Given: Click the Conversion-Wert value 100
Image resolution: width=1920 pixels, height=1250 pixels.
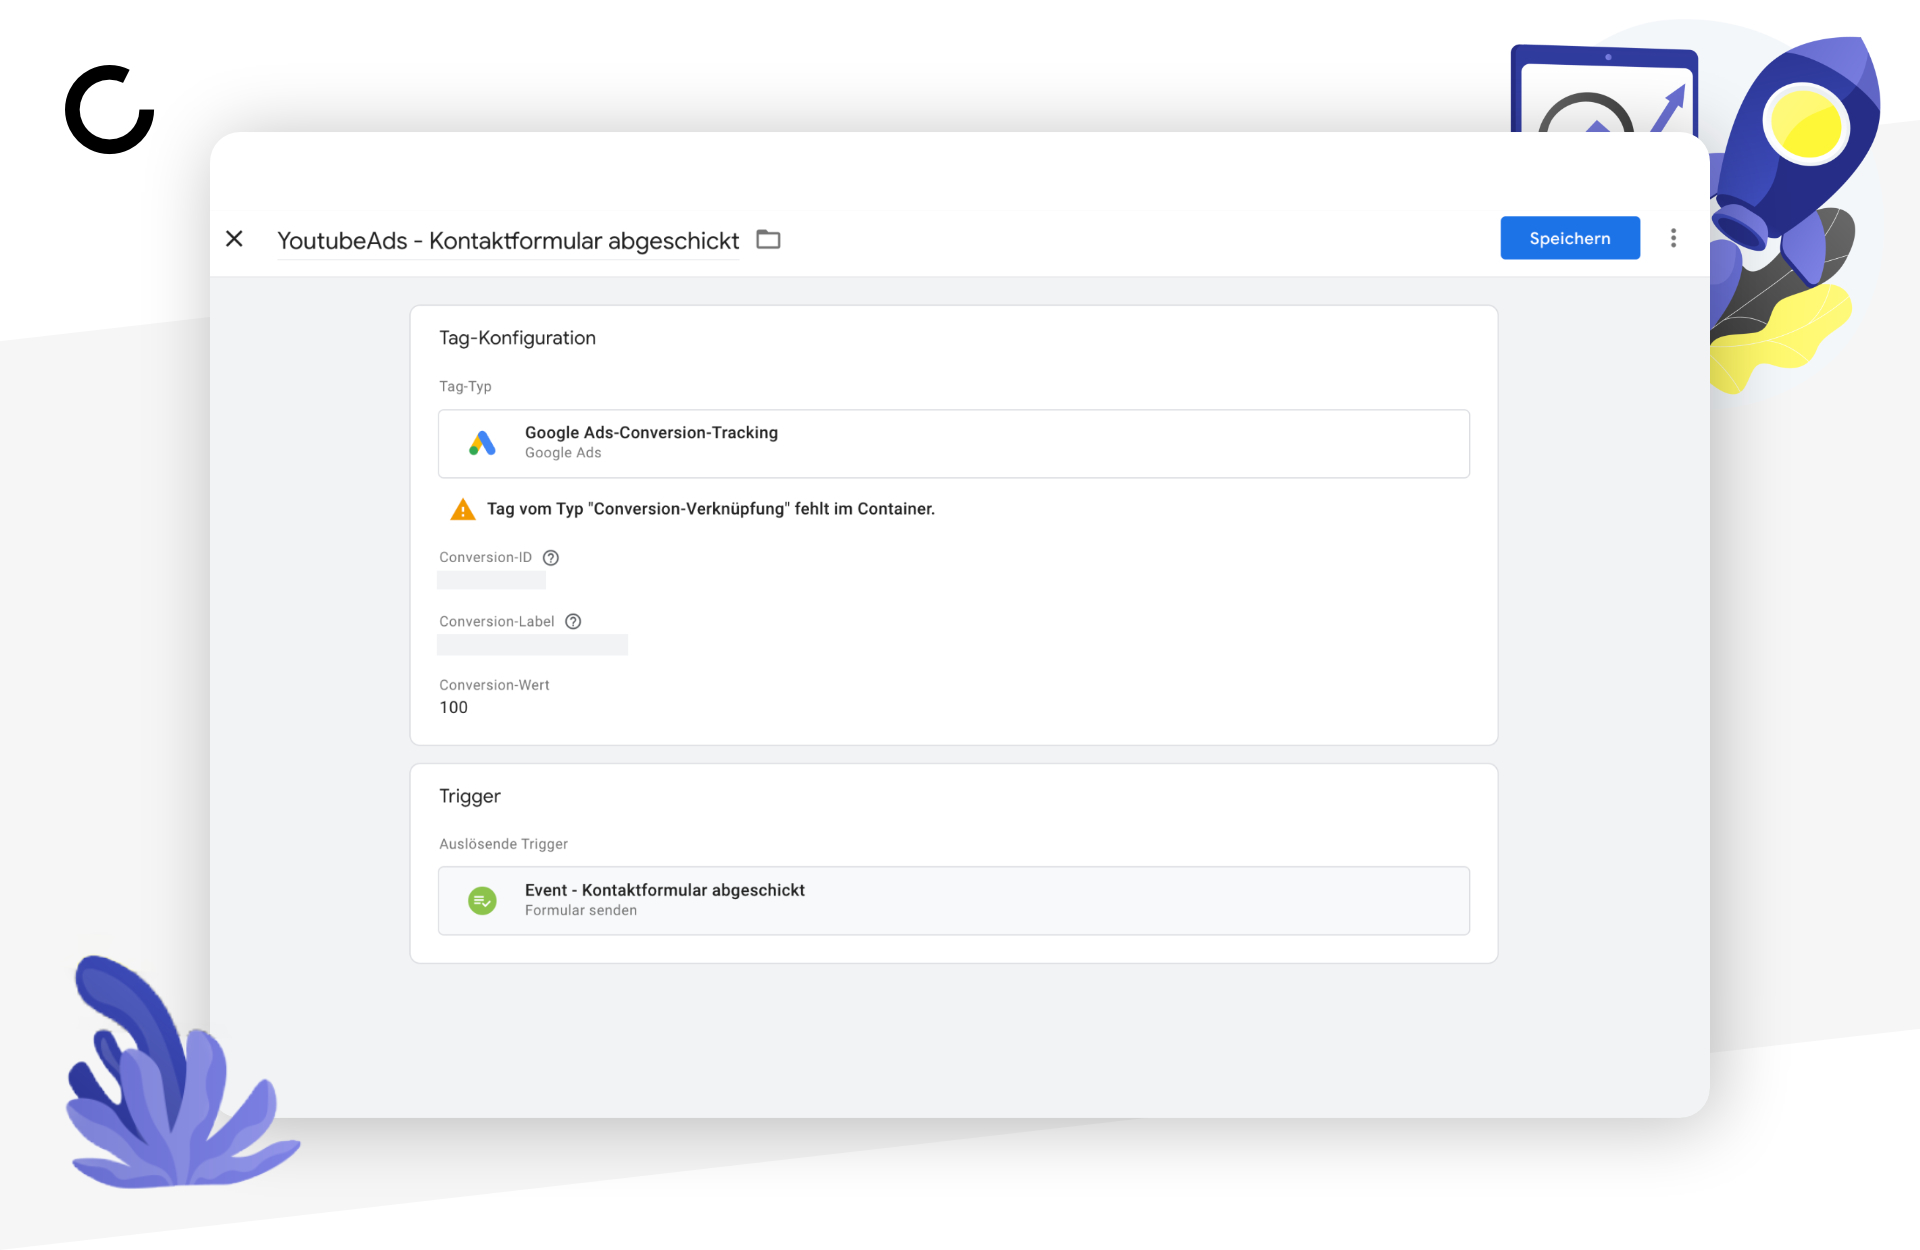Looking at the screenshot, I should (x=454, y=708).
